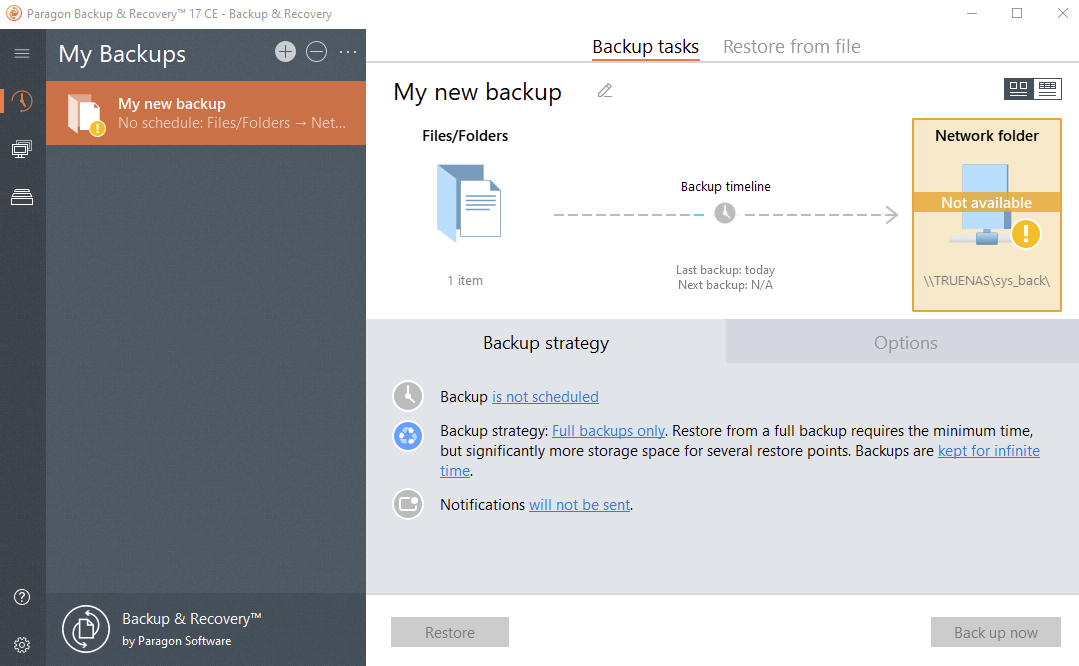Open the My Backups more options ellipsis
The image size is (1079, 666).
coord(348,52)
